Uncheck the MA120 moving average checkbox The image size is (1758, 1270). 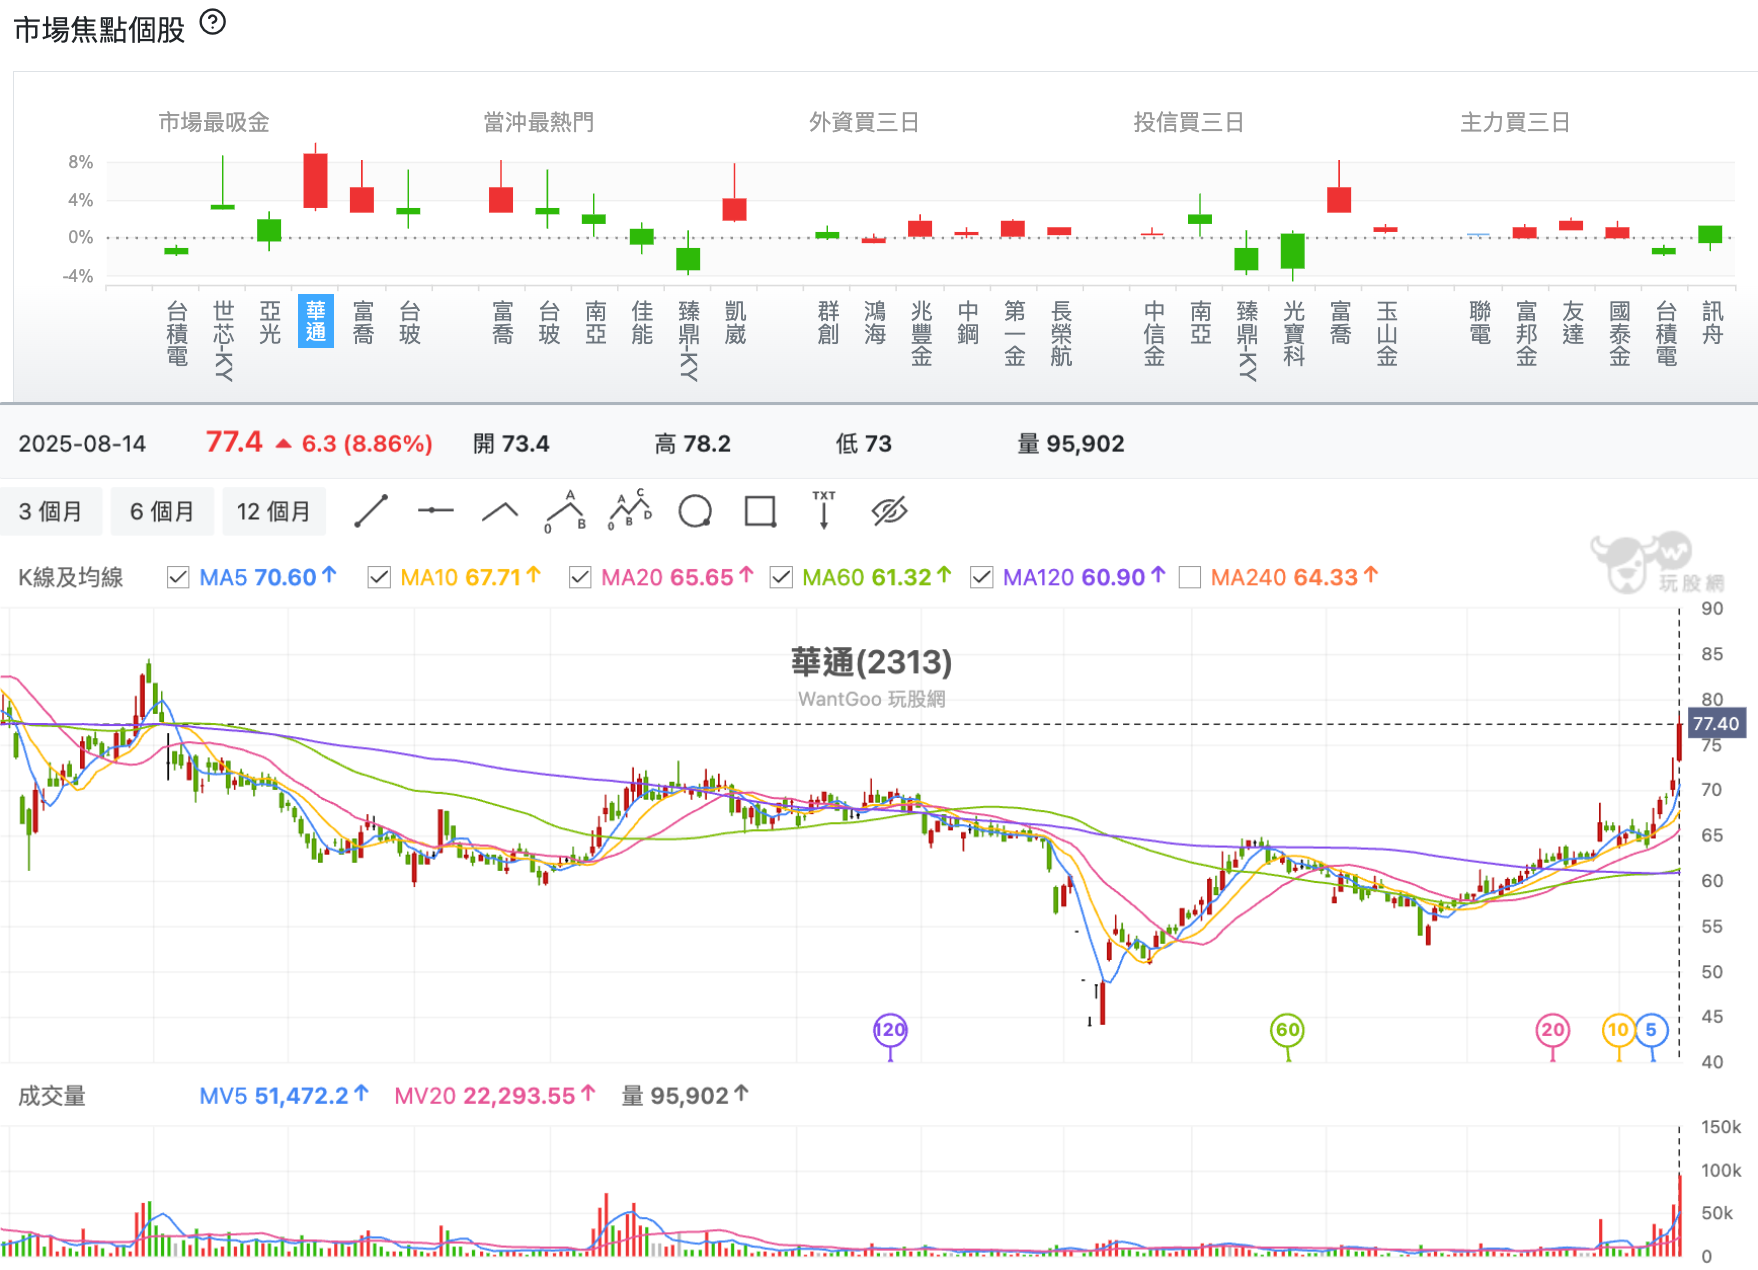(x=982, y=577)
